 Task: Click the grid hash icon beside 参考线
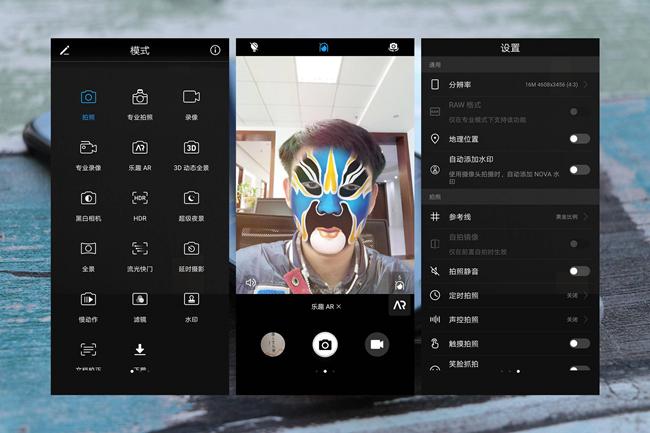(435, 216)
